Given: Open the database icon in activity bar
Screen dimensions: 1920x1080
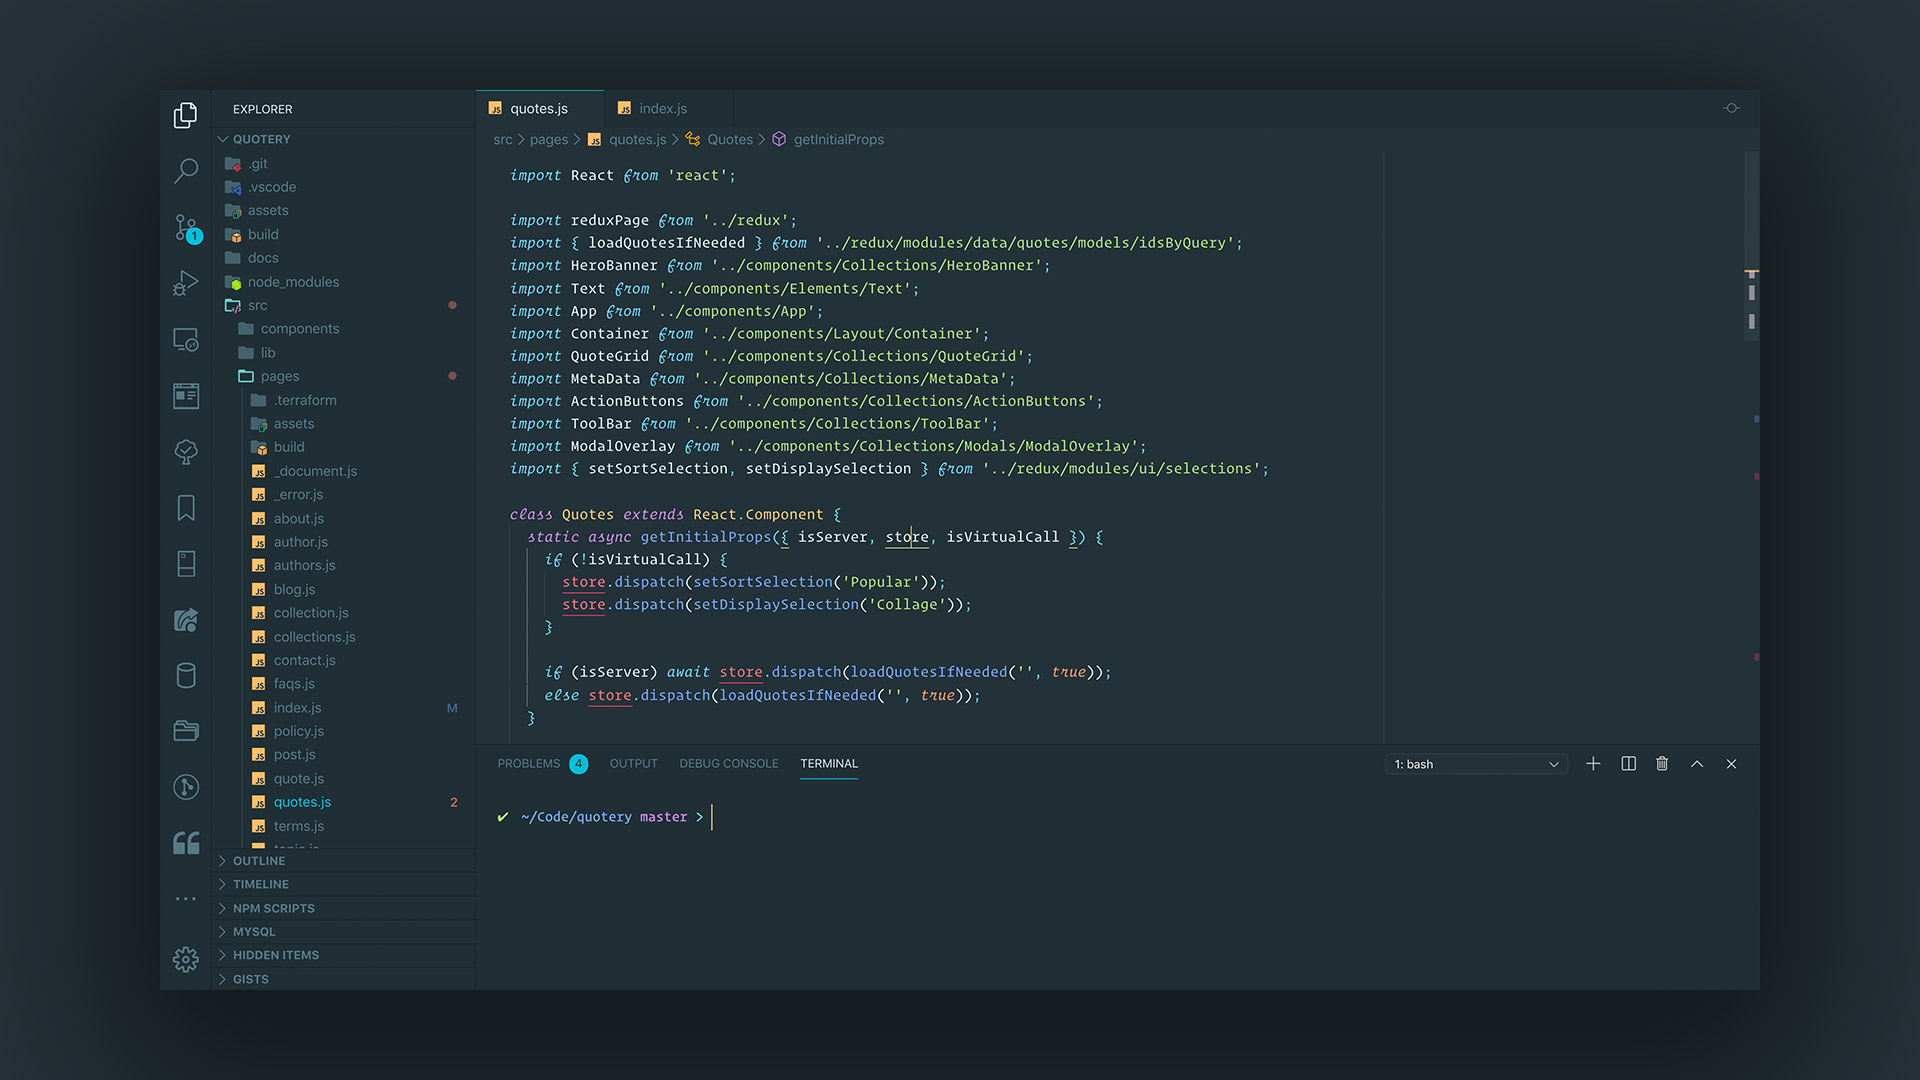Looking at the screenshot, I should click(186, 676).
